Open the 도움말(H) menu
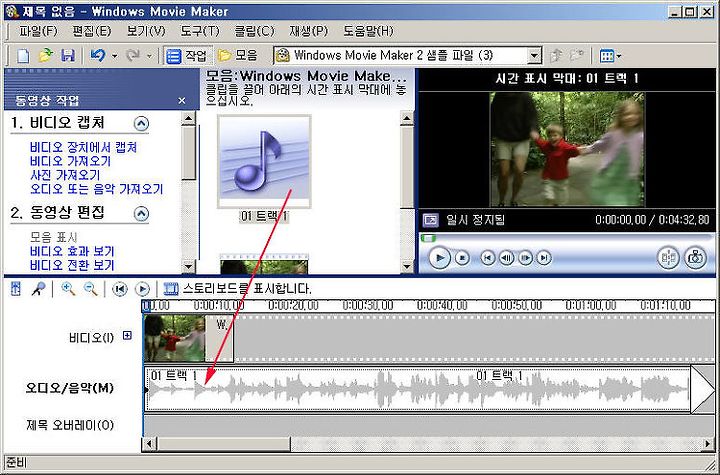The image size is (720, 475). coord(368,31)
